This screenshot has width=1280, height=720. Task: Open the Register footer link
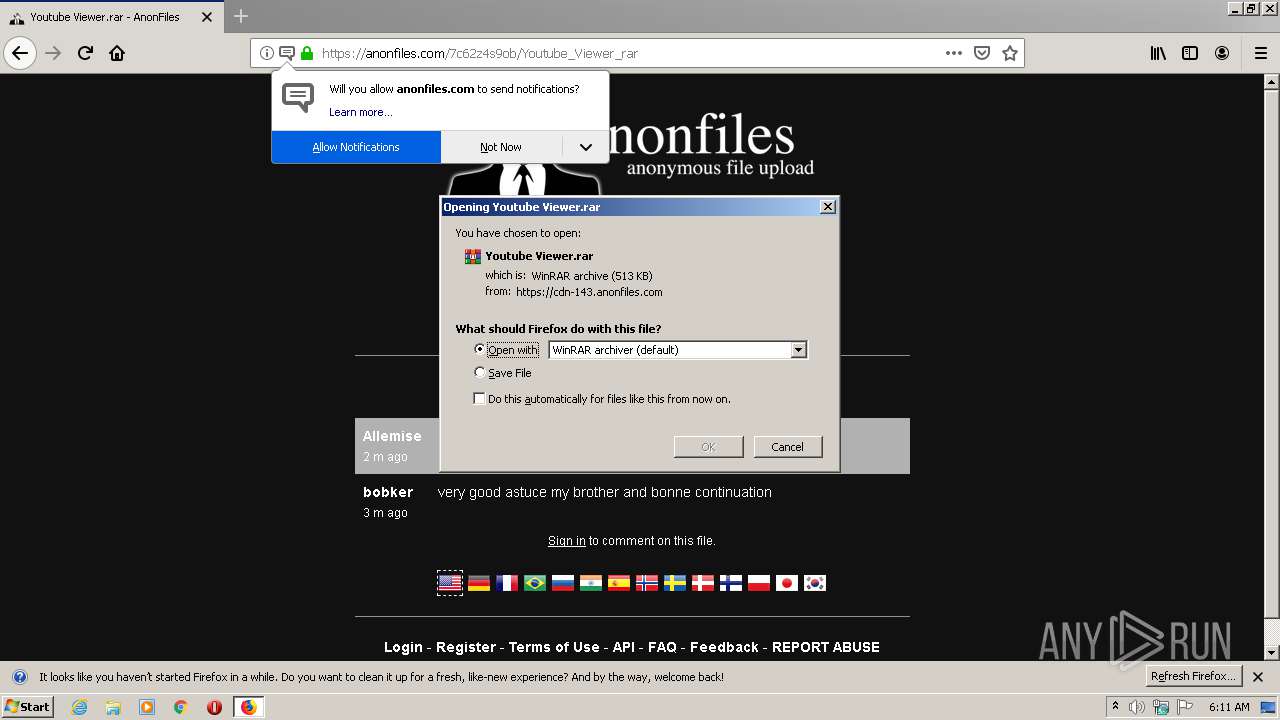[466, 647]
